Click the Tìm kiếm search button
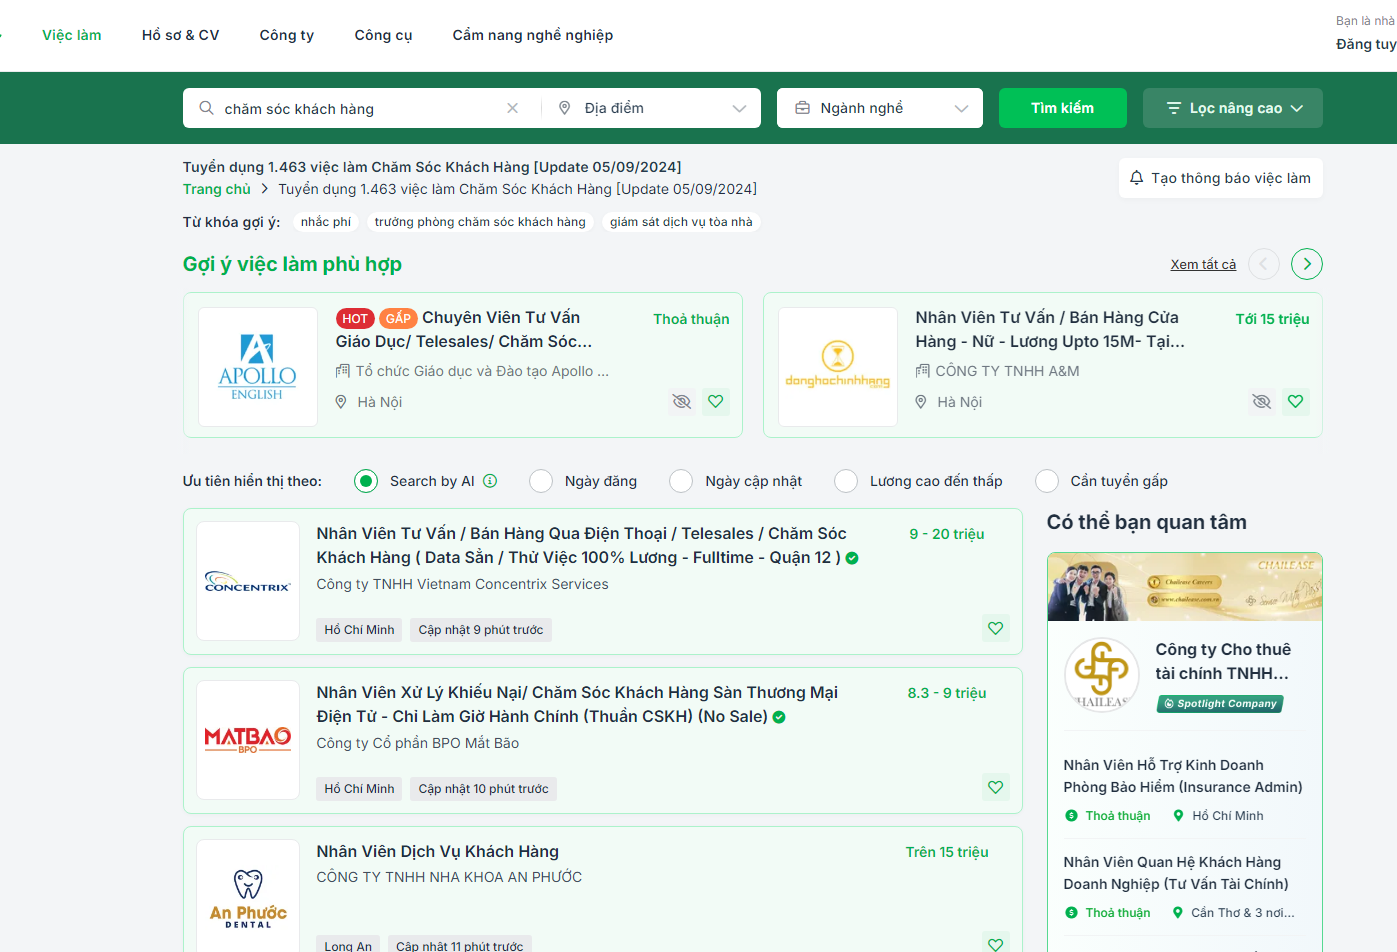The image size is (1397, 952). point(1063,108)
